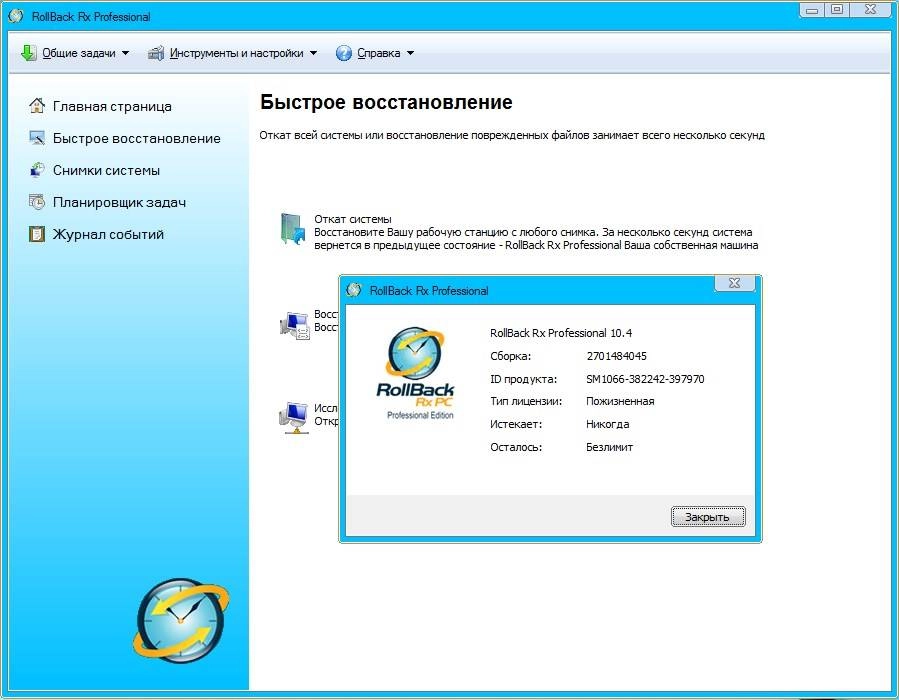This screenshot has width=899, height=700.
Task: Click the Быстрое восстановление page heading
Action: pyautogui.click(x=386, y=102)
